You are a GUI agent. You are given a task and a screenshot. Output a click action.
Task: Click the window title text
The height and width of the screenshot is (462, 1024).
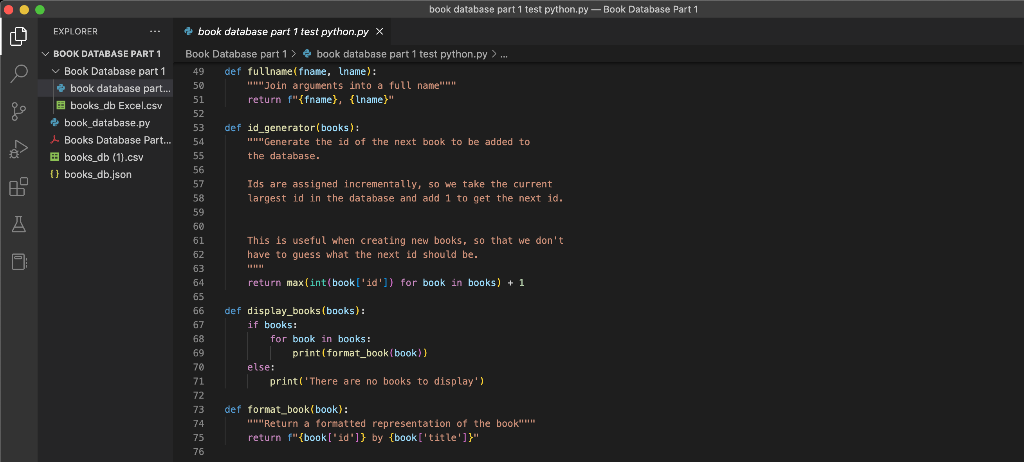(564, 9)
